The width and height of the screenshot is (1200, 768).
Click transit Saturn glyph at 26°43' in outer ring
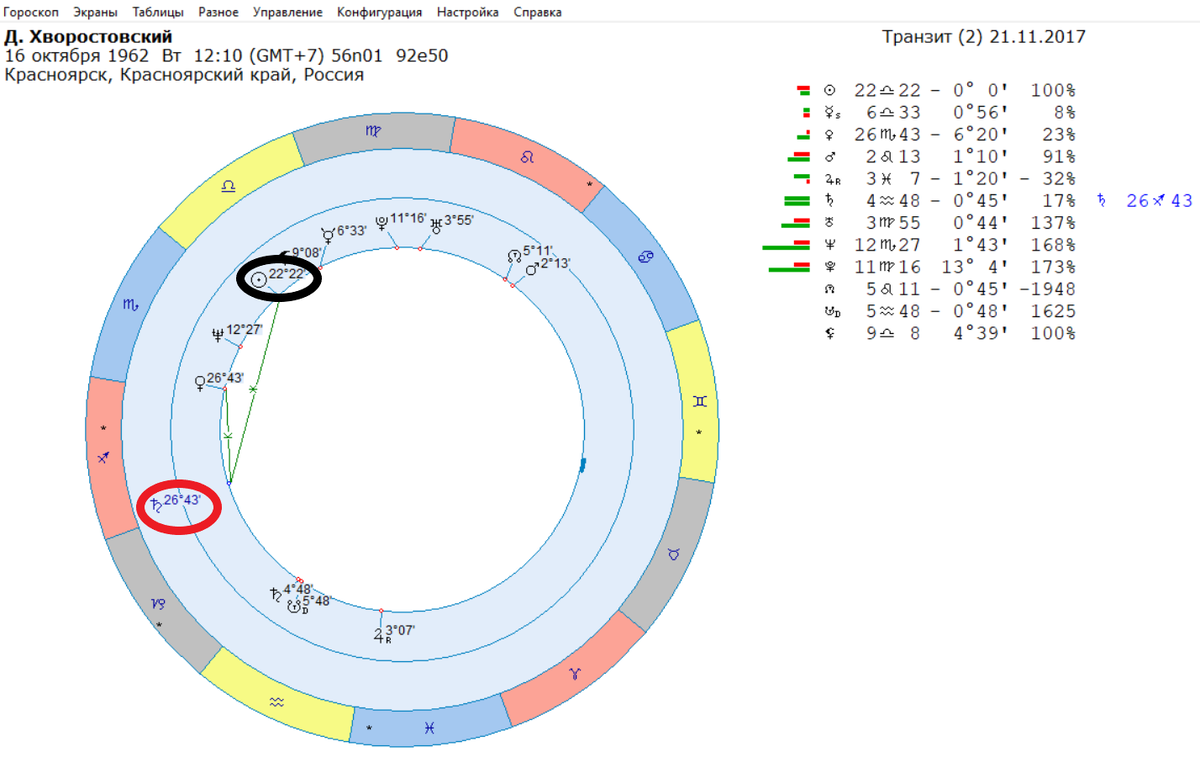tap(155, 504)
